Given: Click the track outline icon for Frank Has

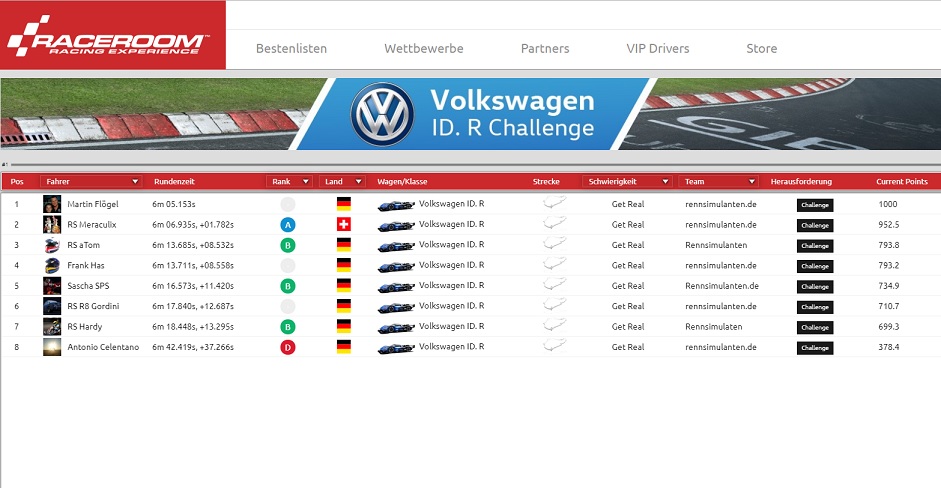Looking at the screenshot, I should pos(553,265).
